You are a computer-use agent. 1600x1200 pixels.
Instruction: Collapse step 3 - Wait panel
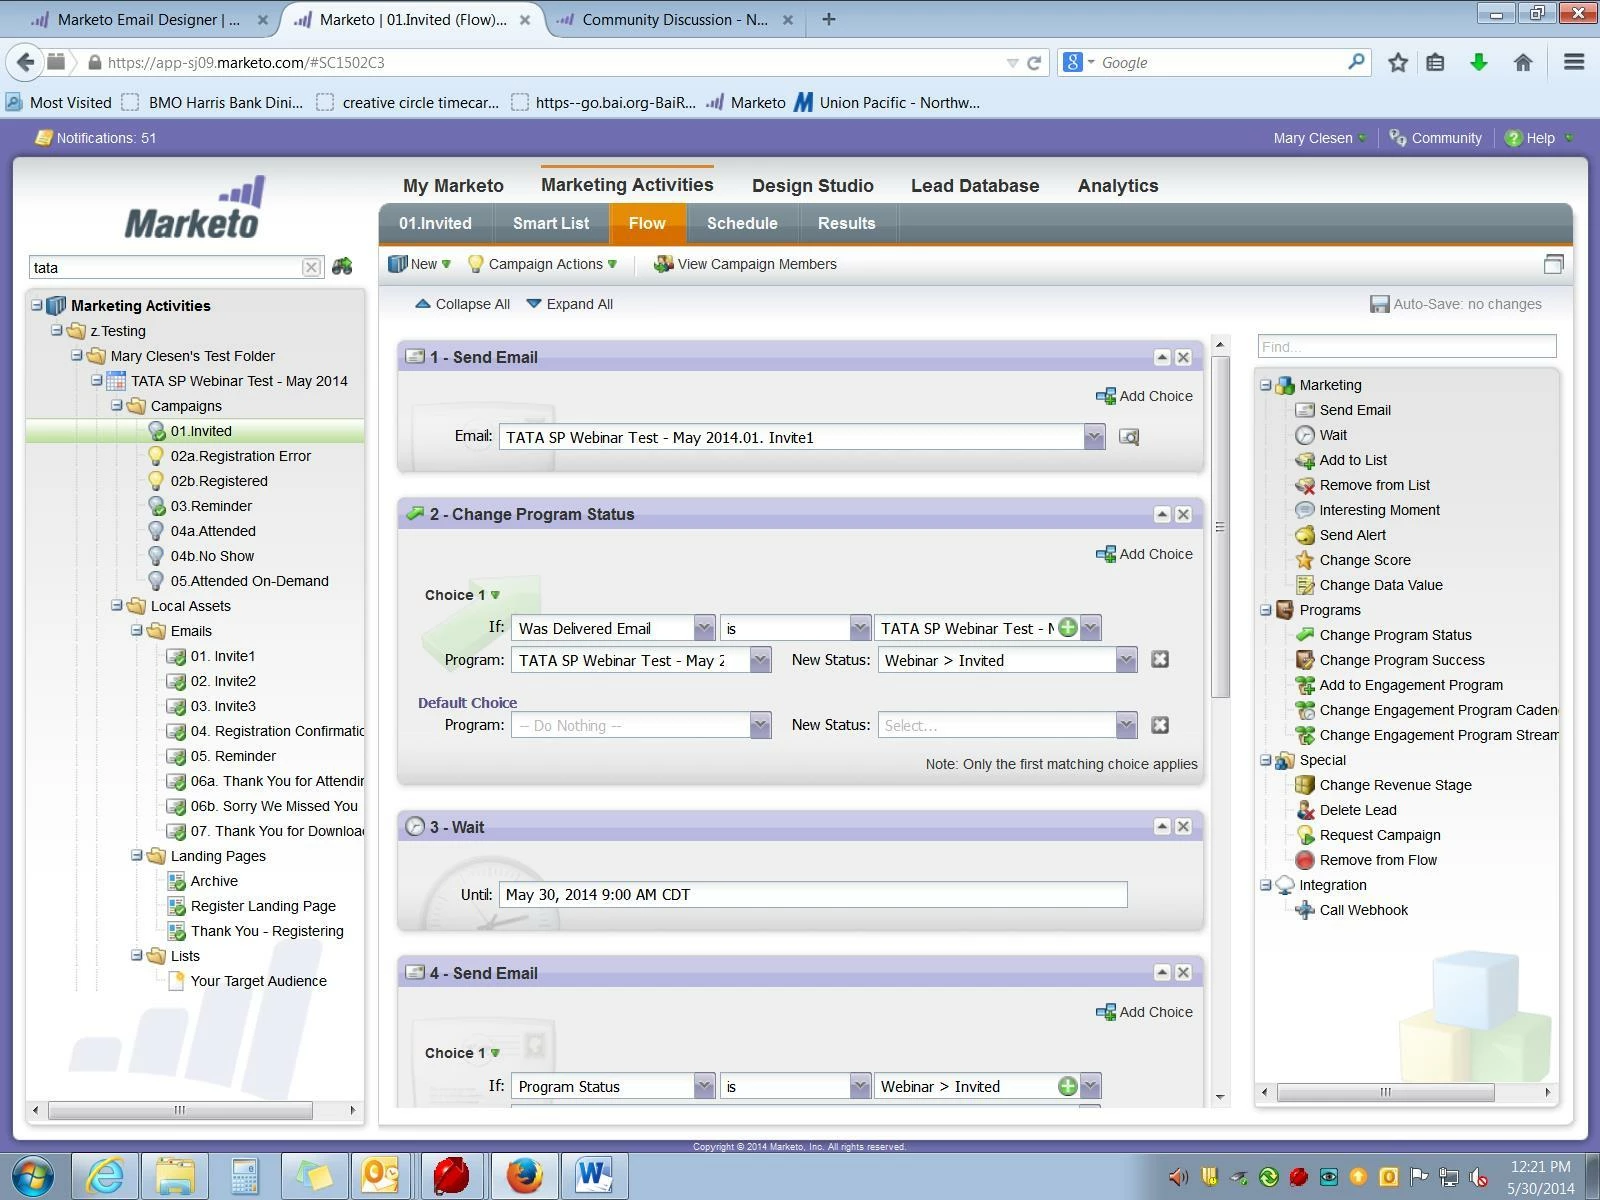point(1161,826)
